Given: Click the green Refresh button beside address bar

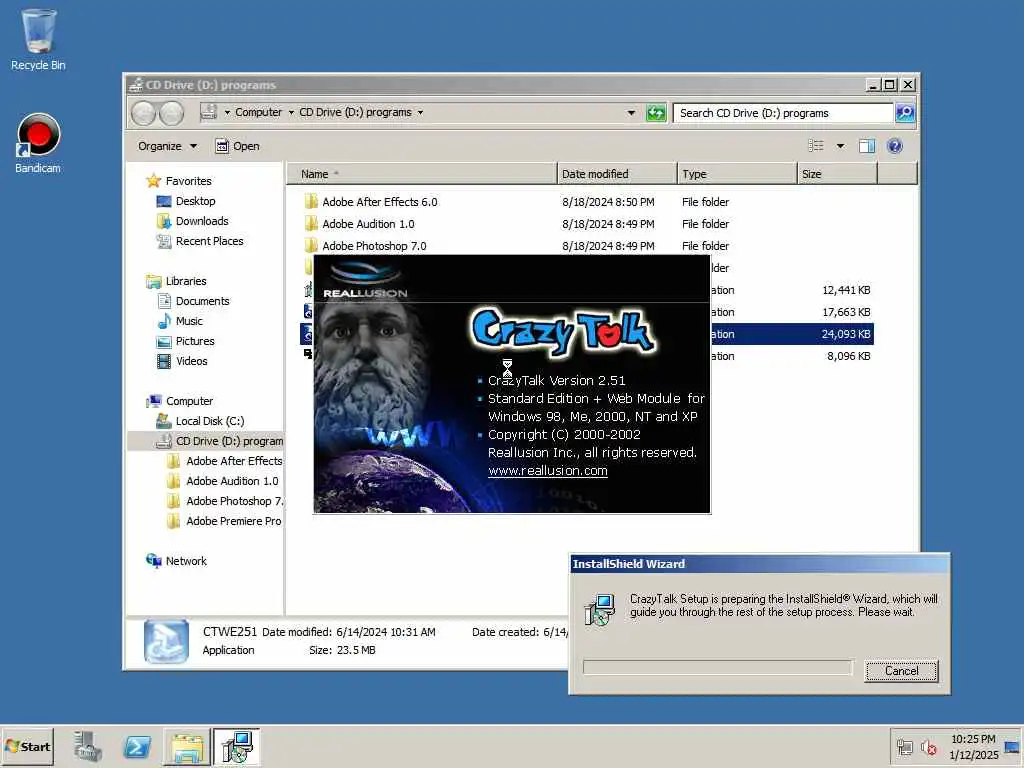Looking at the screenshot, I should point(656,113).
